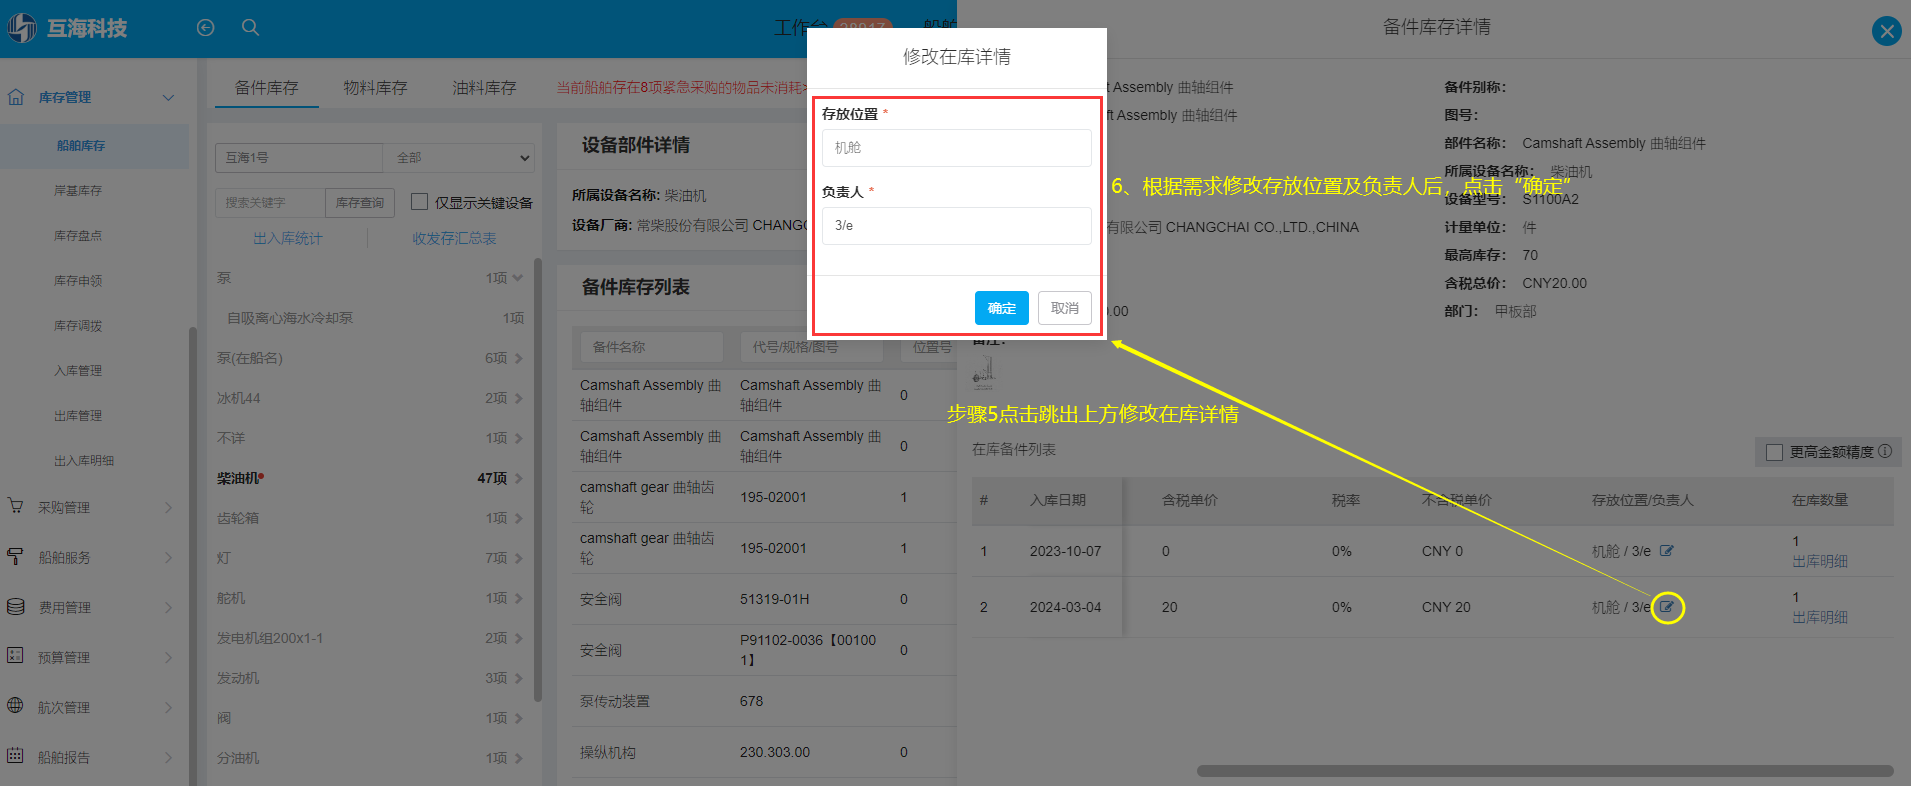Screen dimensions: 1911x786
Task: Click the 采购管理 cart icon
Action: (x=16, y=507)
